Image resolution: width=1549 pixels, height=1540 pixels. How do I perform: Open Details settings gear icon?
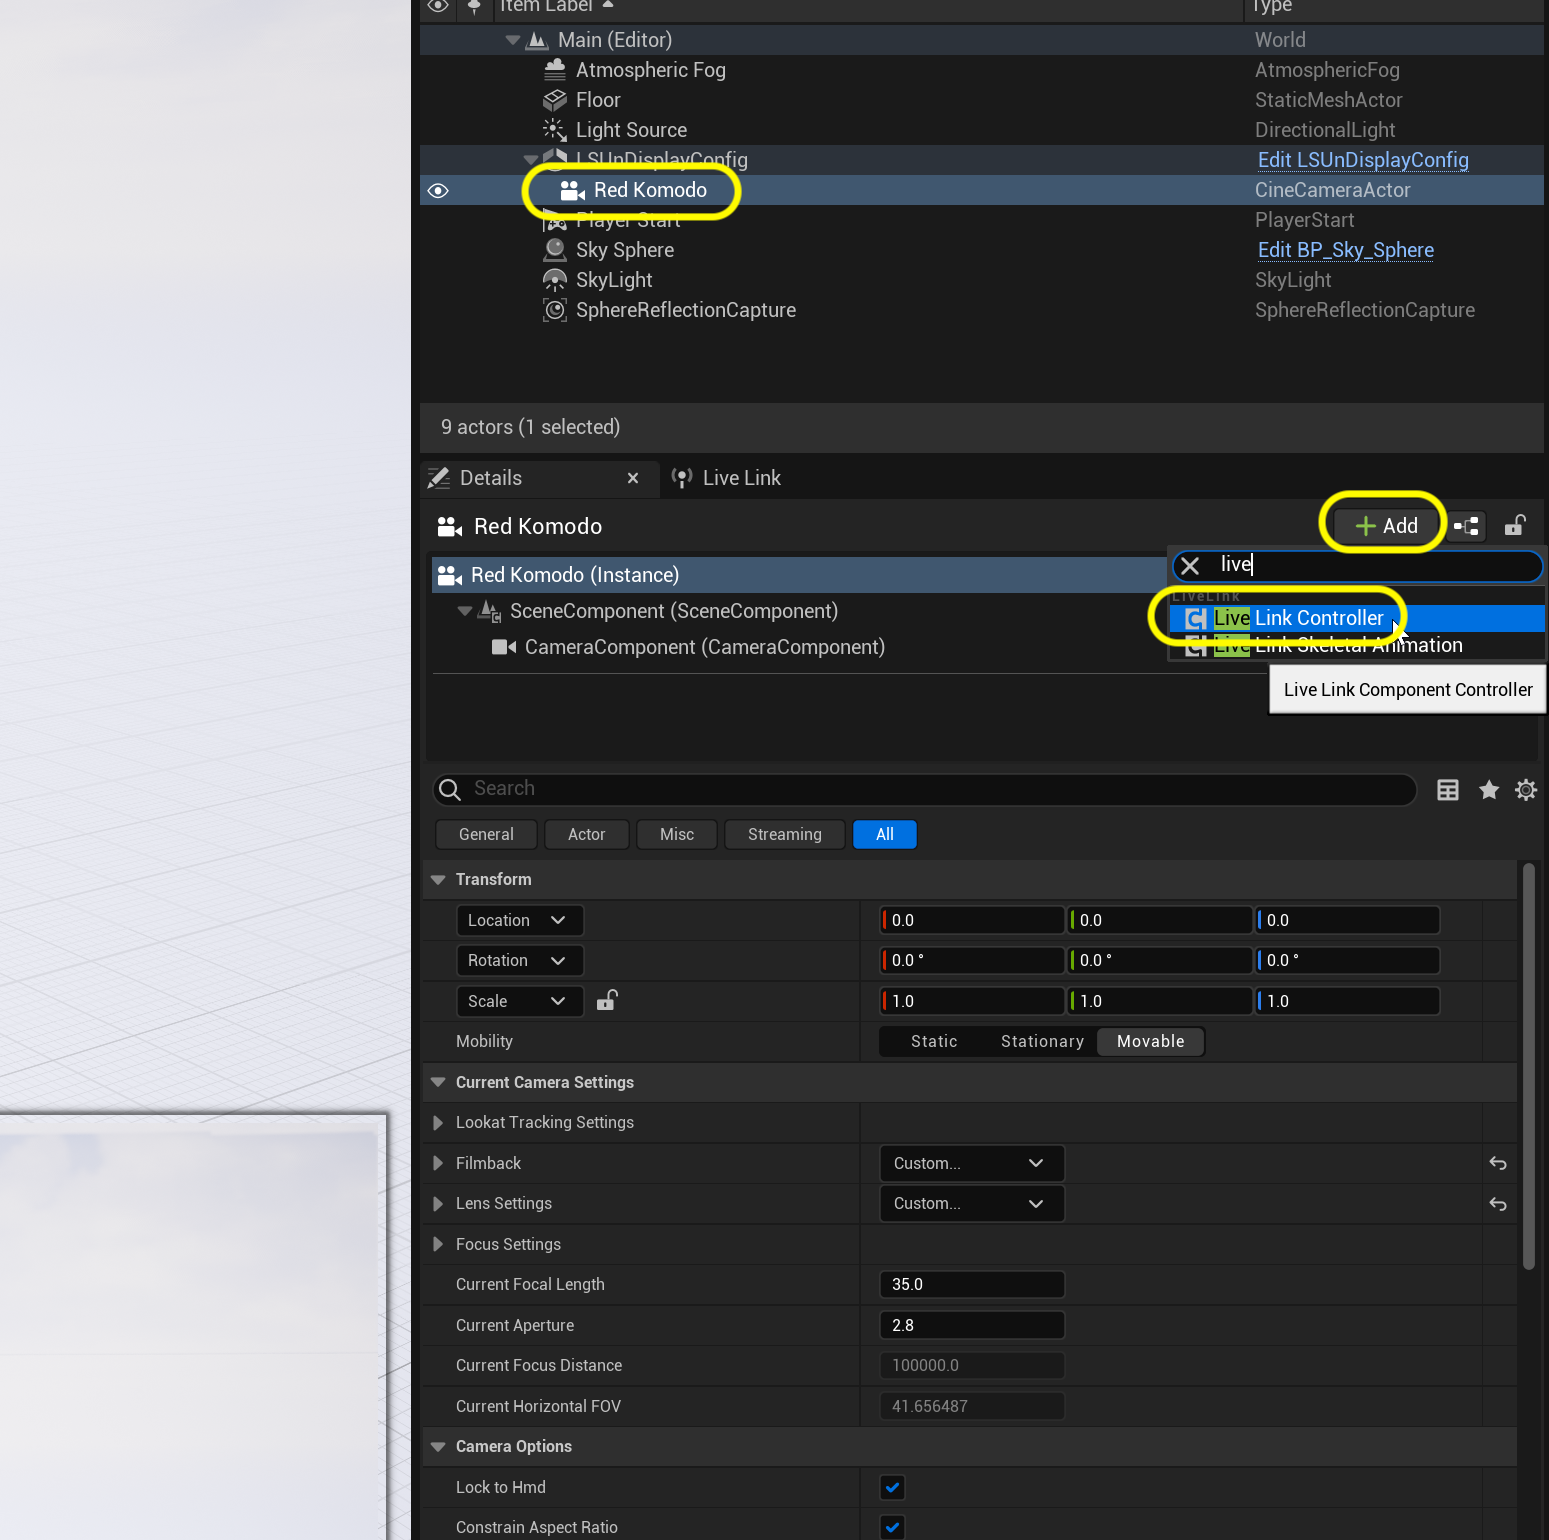tap(1526, 790)
